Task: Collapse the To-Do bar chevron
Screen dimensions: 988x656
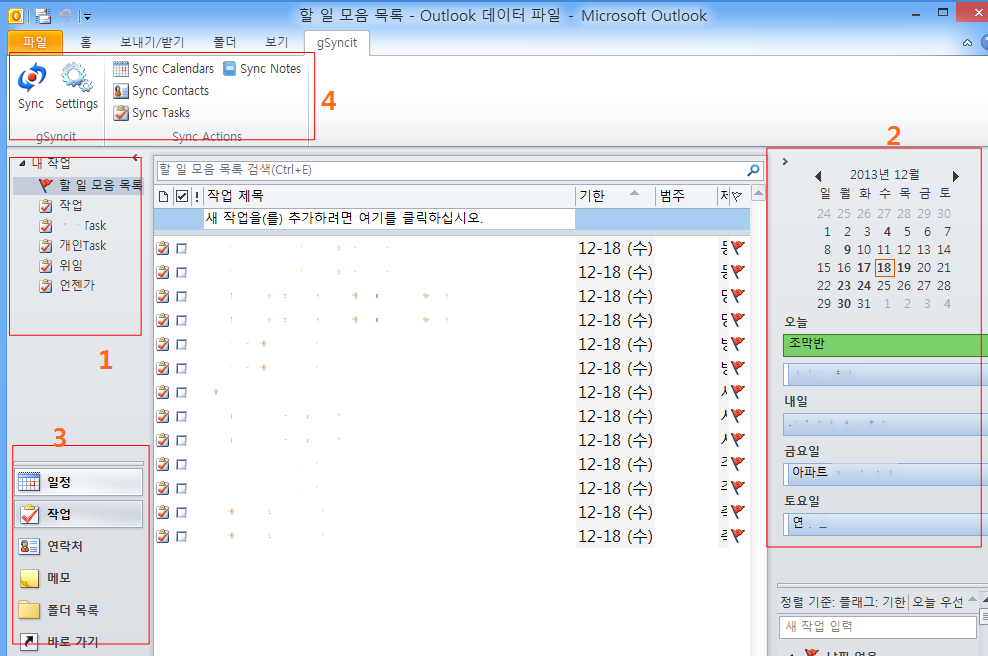Action: coord(785,161)
